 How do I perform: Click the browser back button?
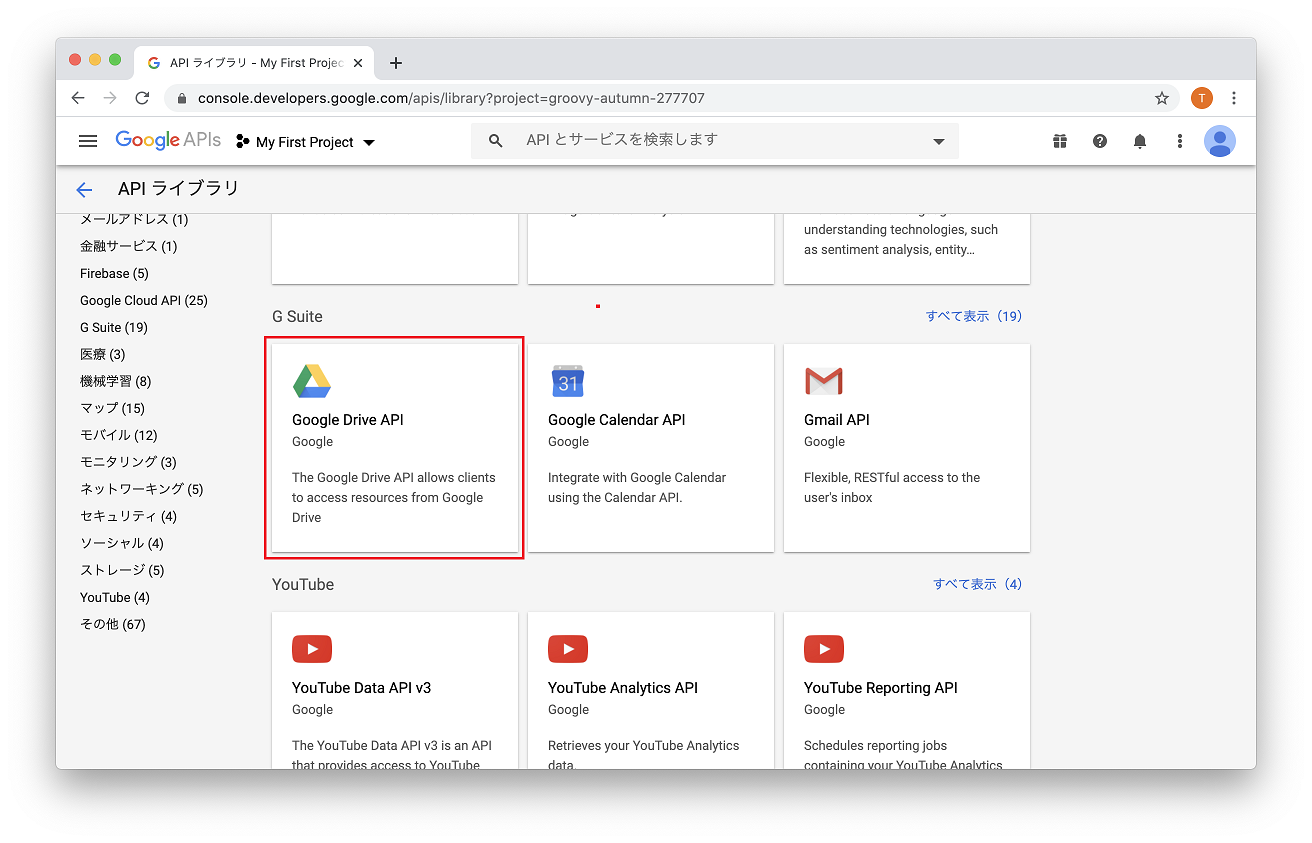(x=78, y=98)
